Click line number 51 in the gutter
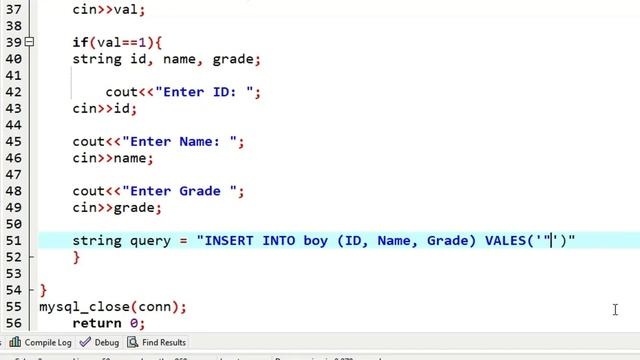The image size is (640, 360). [x=13, y=240]
